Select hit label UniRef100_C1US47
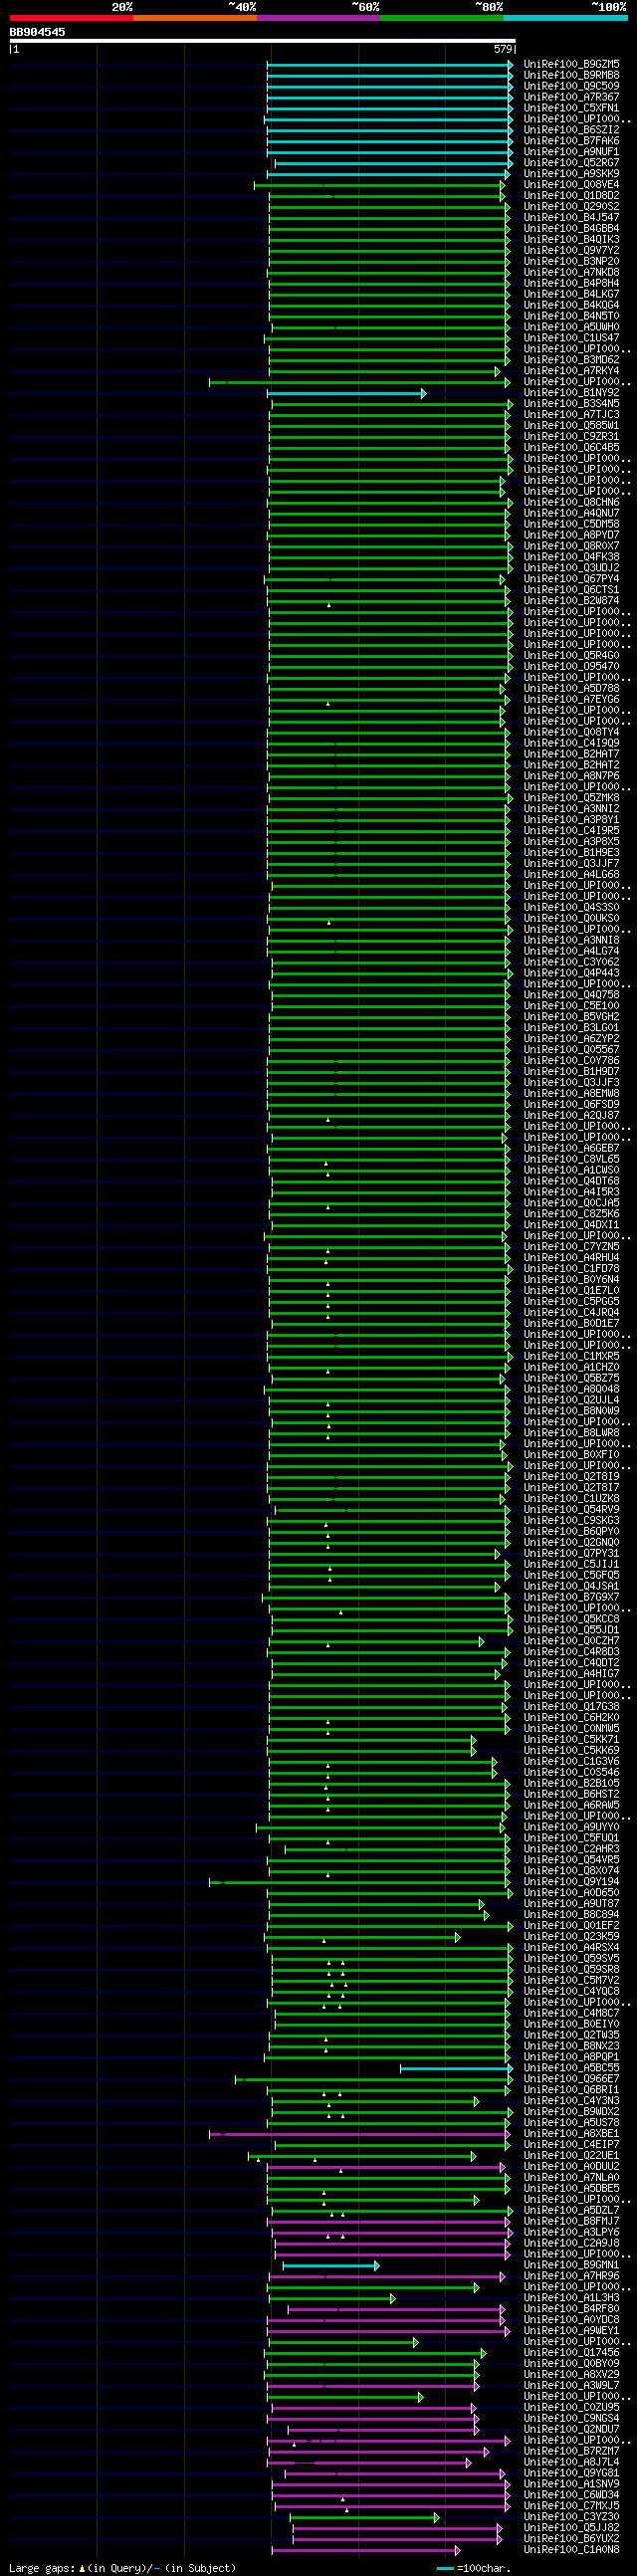Screen dimensions: 637x2576 click(571, 338)
